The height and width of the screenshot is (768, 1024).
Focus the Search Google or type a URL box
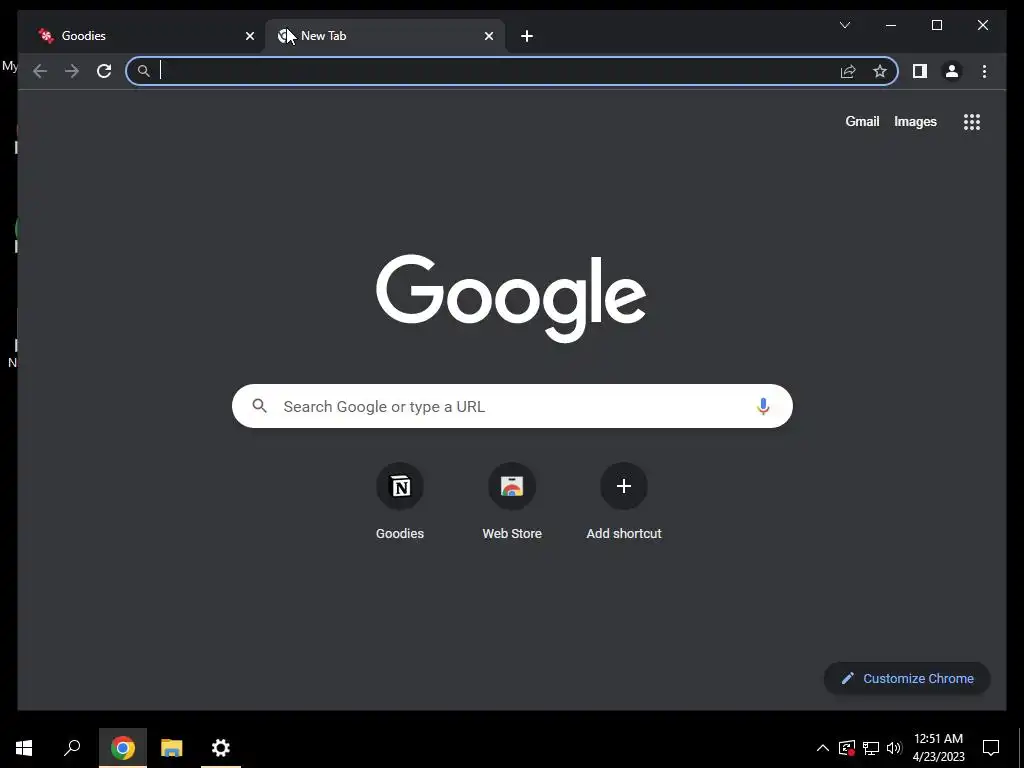(512, 406)
